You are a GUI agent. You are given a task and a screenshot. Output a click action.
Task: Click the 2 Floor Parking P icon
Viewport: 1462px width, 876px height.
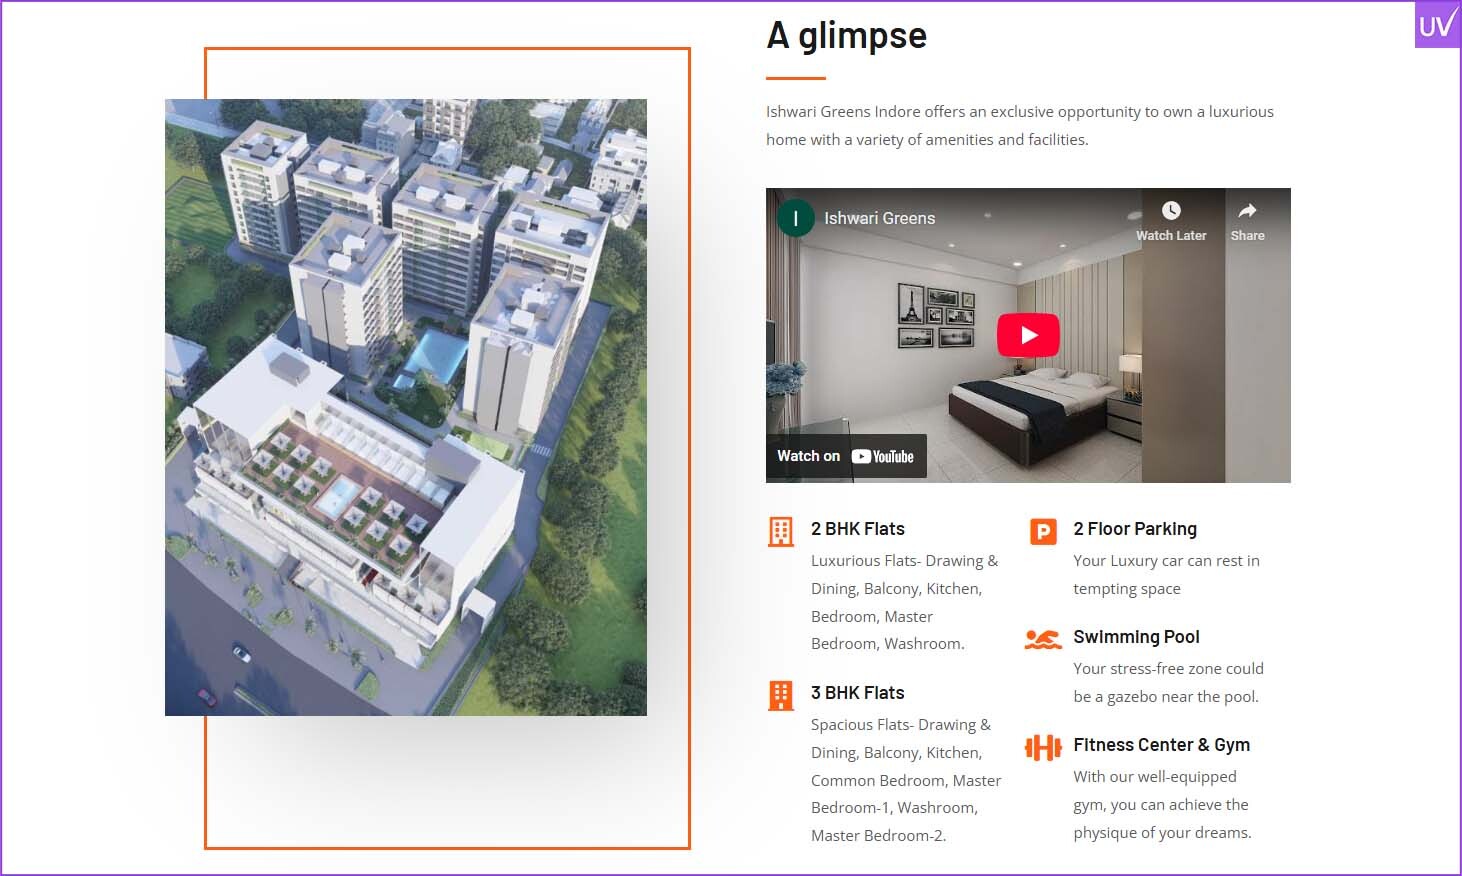tap(1043, 531)
